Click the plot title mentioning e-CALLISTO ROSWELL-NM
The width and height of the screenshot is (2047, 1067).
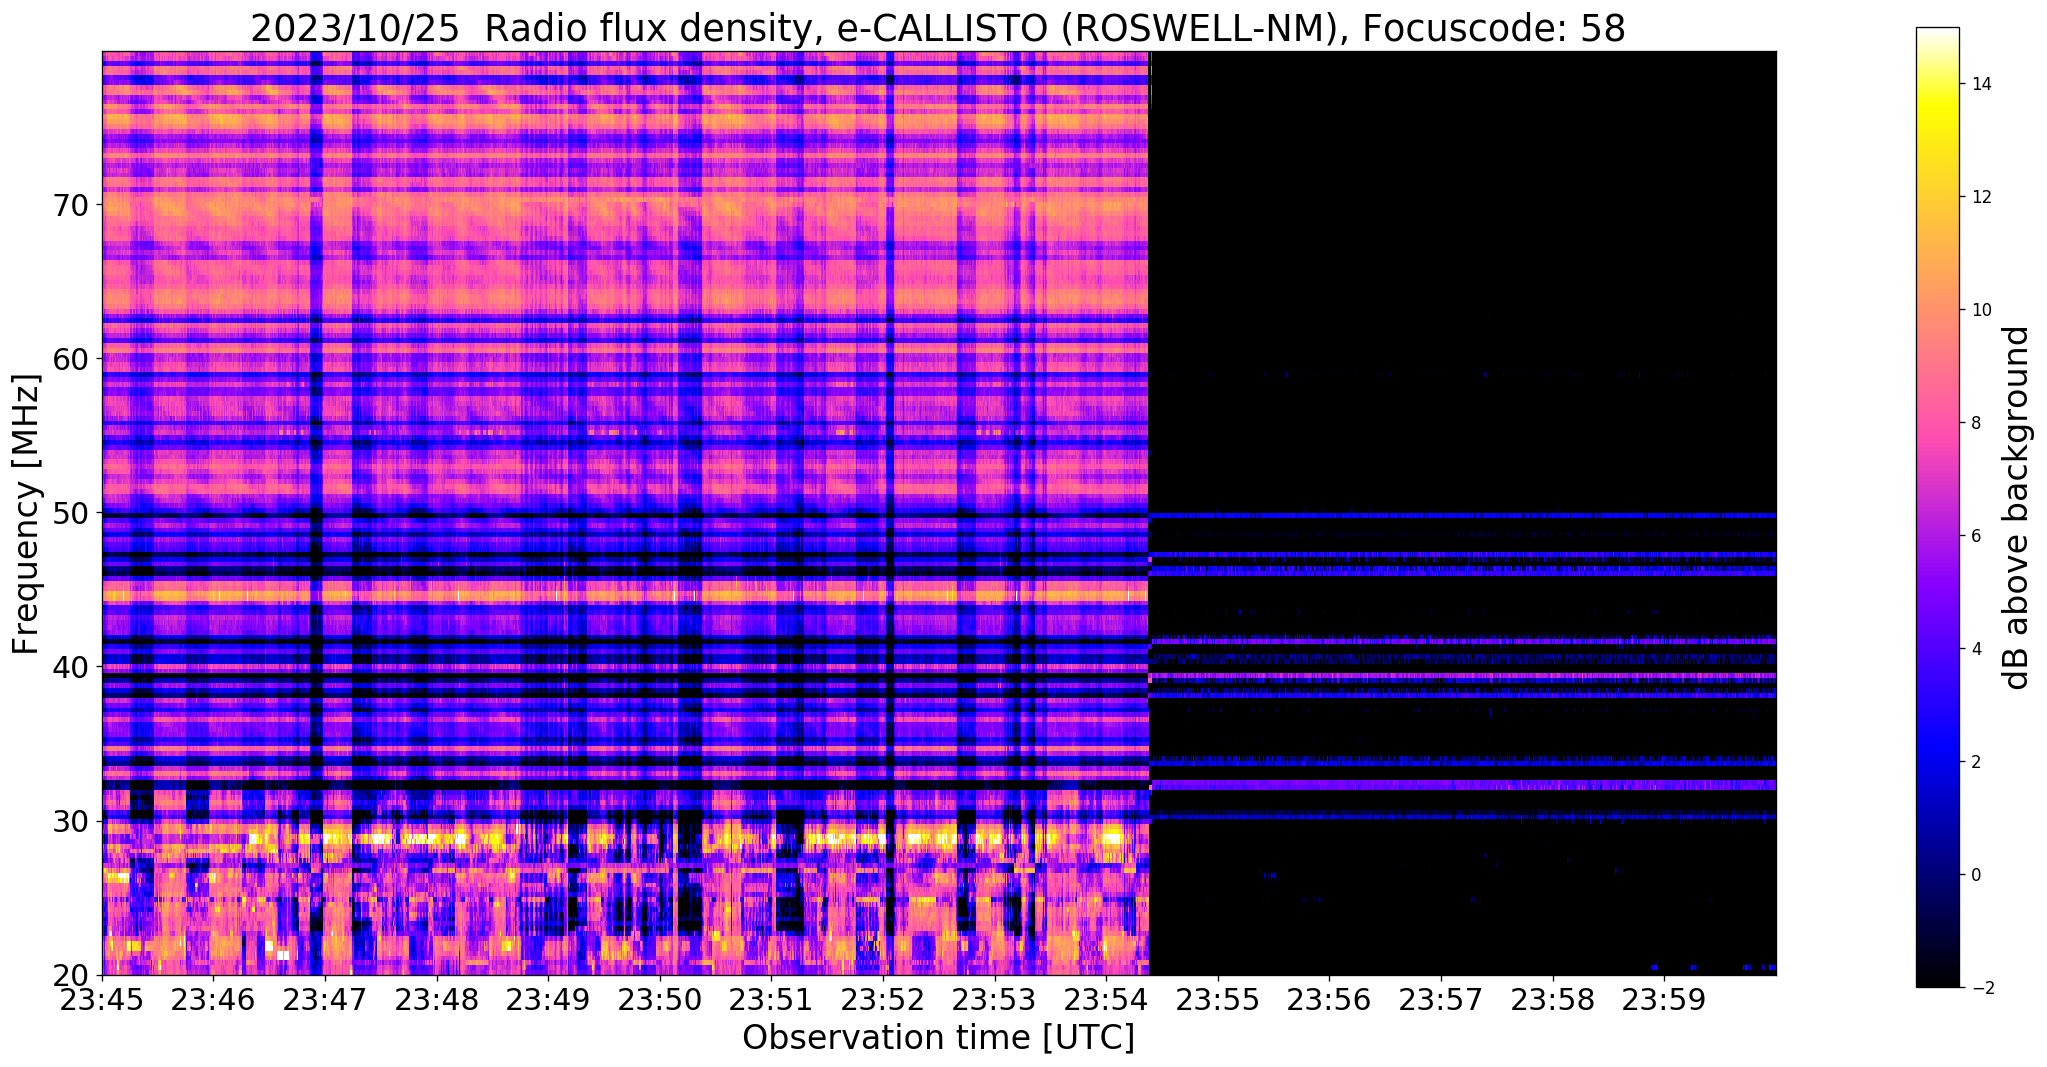click(938, 28)
